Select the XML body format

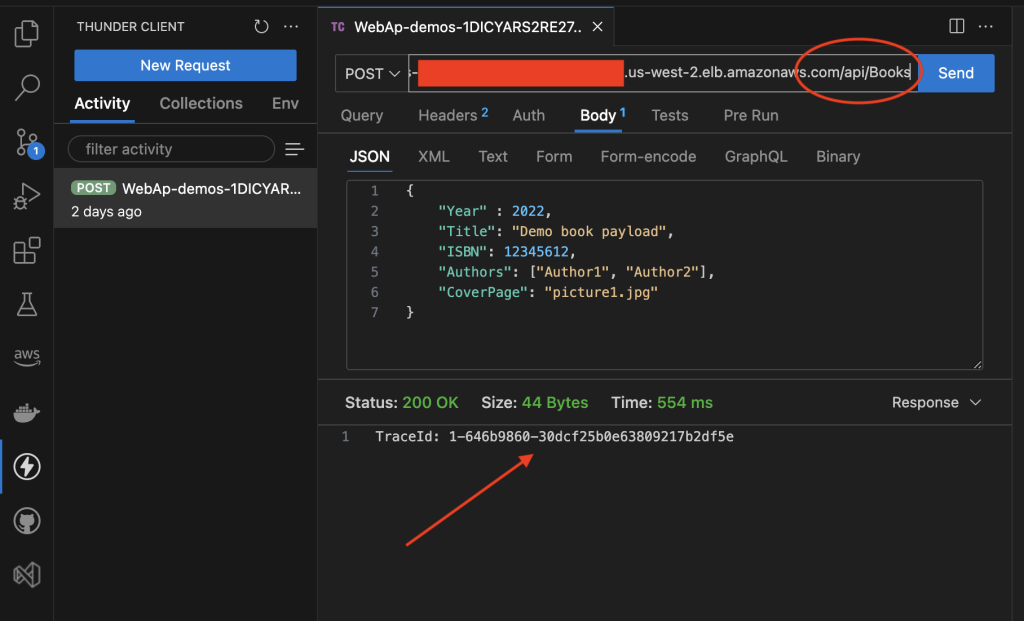(433, 156)
